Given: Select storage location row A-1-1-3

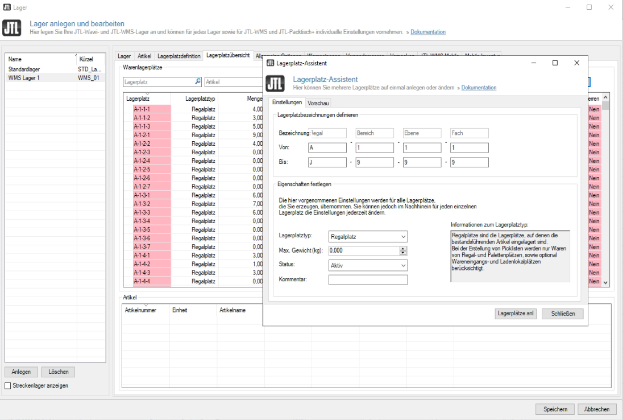Looking at the screenshot, I should click(193, 126).
